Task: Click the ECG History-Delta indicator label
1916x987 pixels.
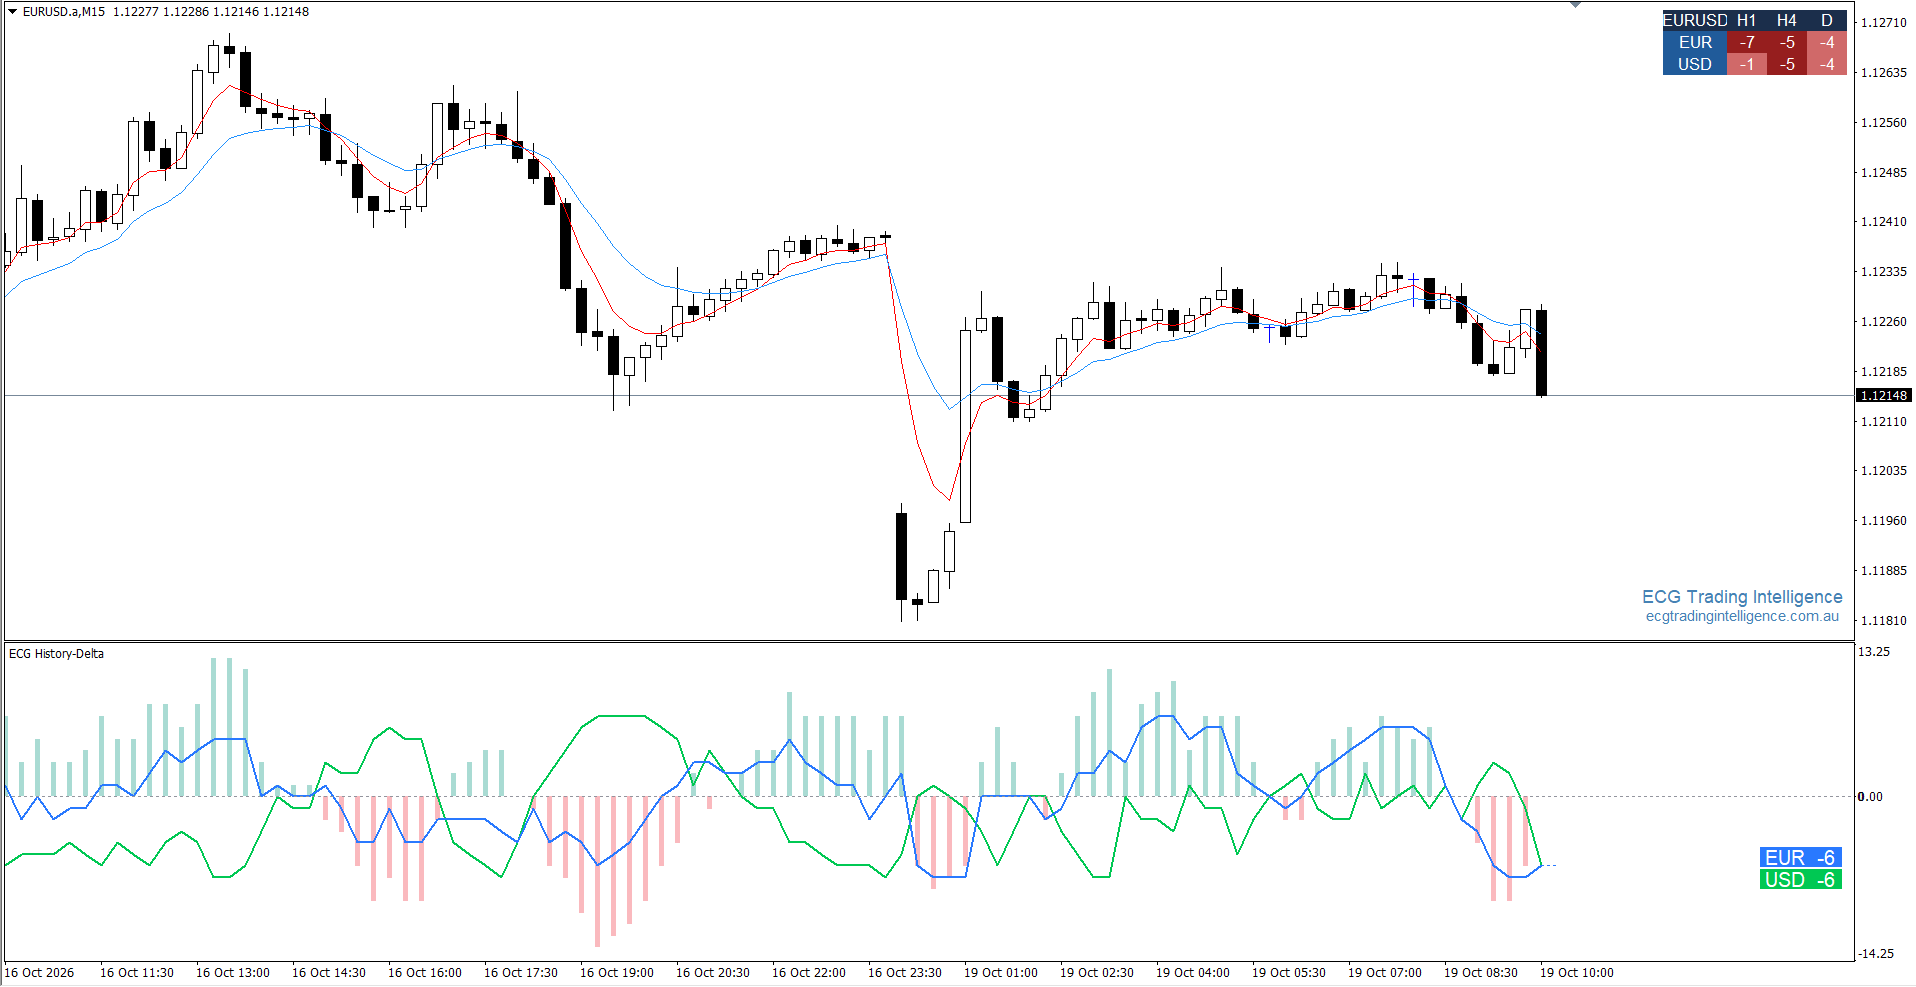Action: click(56, 654)
